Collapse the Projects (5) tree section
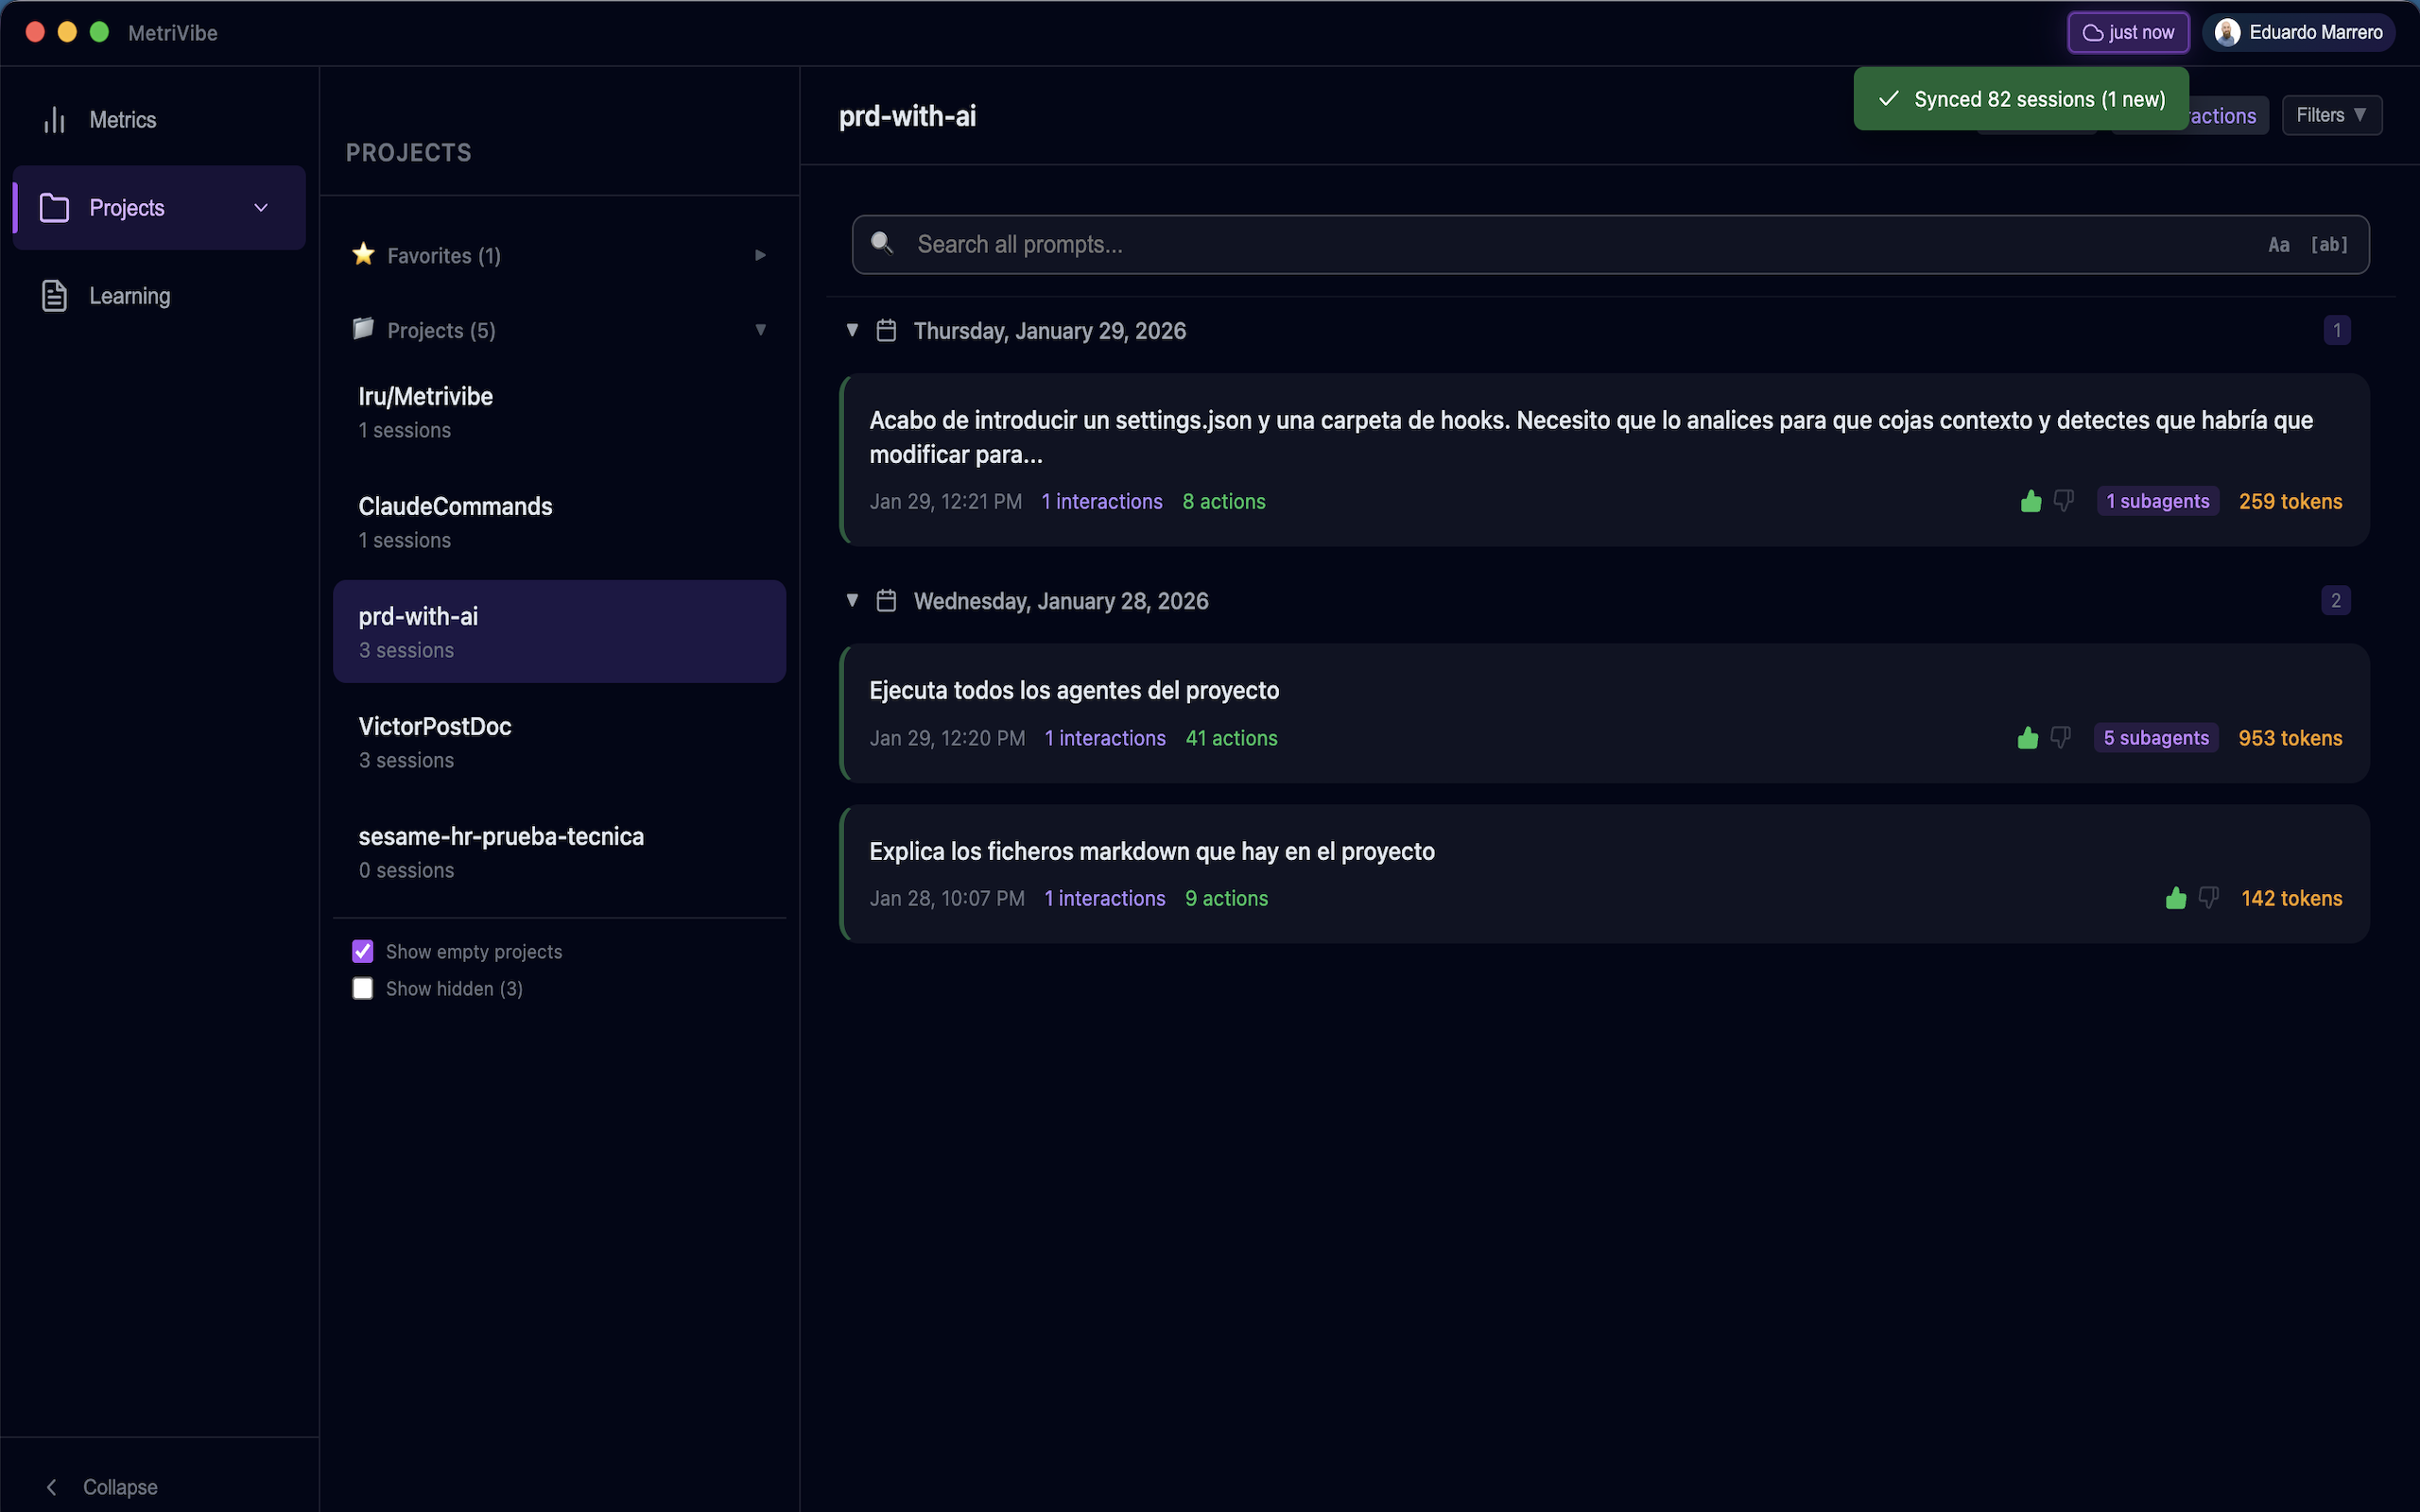This screenshot has height=1512, width=2420. point(761,330)
